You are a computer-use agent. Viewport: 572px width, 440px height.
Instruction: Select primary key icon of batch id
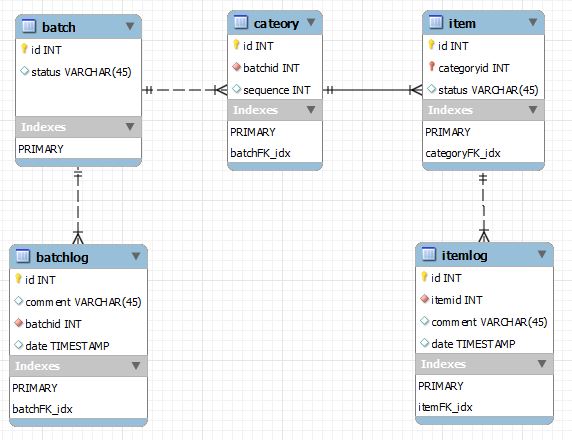click(24, 49)
